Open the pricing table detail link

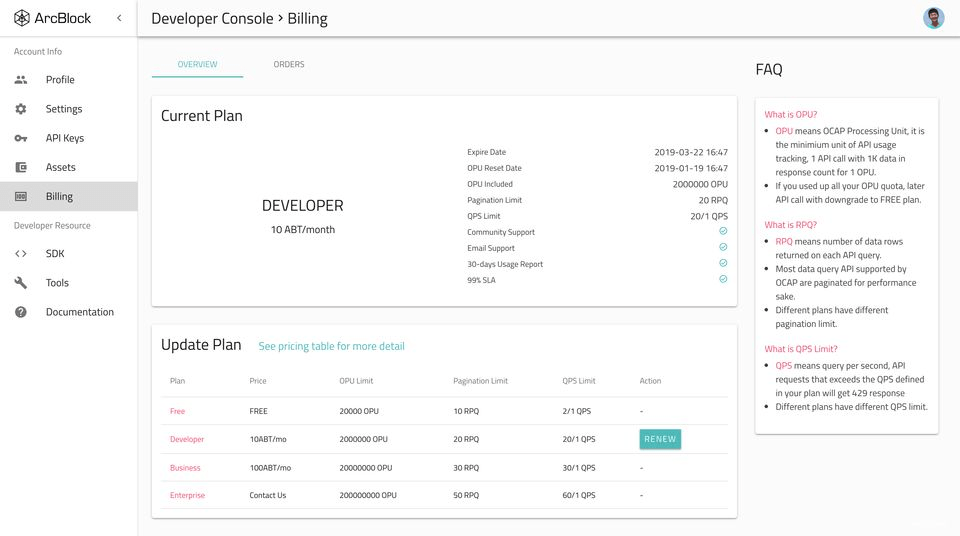(331, 346)
